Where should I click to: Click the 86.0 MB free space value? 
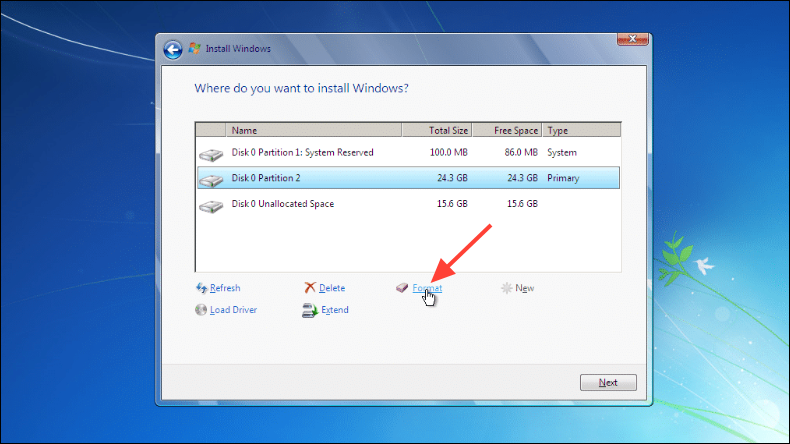[521, 152]
